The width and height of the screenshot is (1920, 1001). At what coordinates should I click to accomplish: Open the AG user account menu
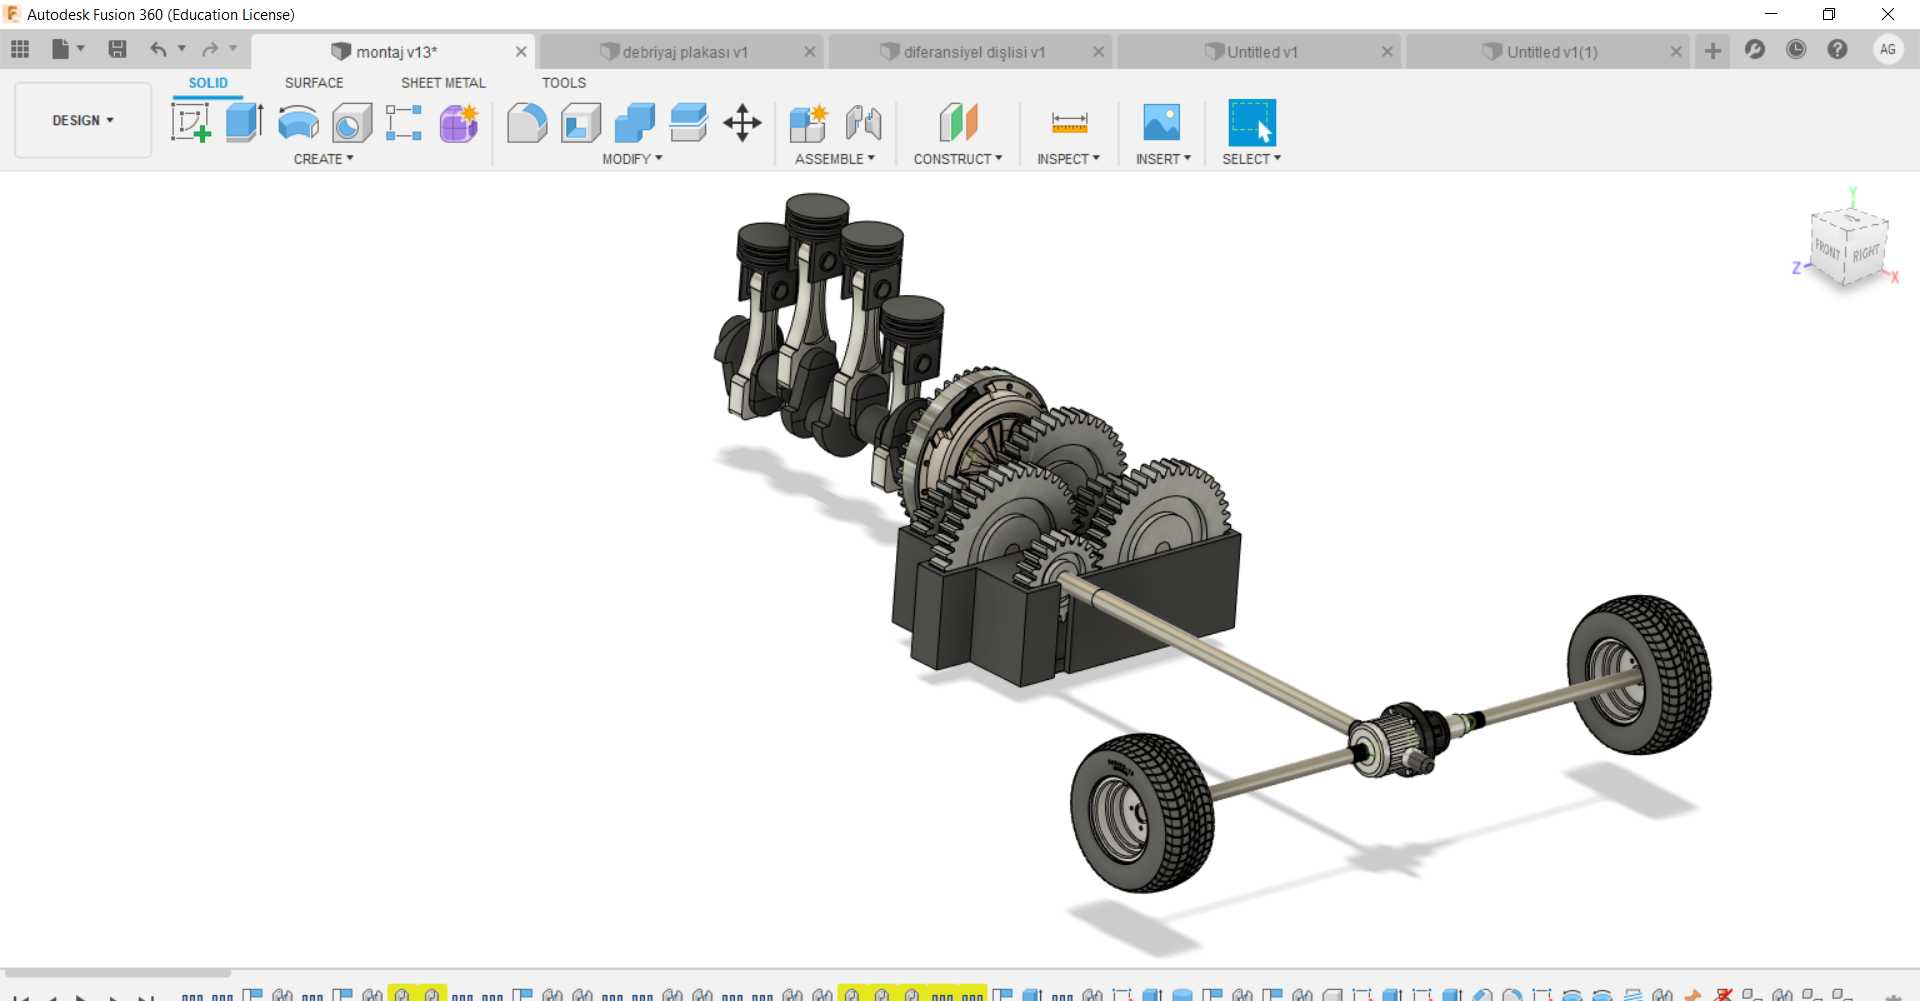1888,49
